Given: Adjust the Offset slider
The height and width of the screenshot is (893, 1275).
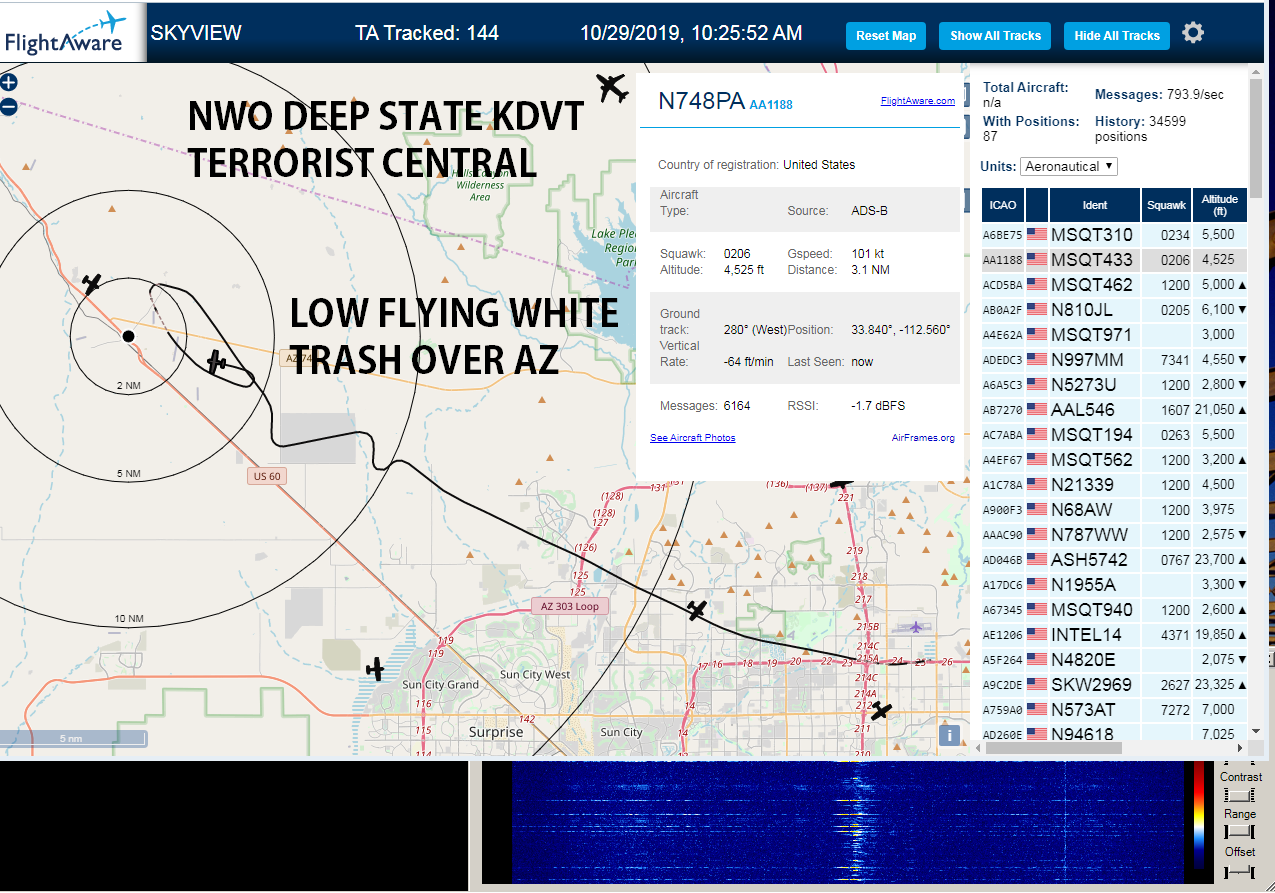Looking at the screenshot, I should 1239,871.
